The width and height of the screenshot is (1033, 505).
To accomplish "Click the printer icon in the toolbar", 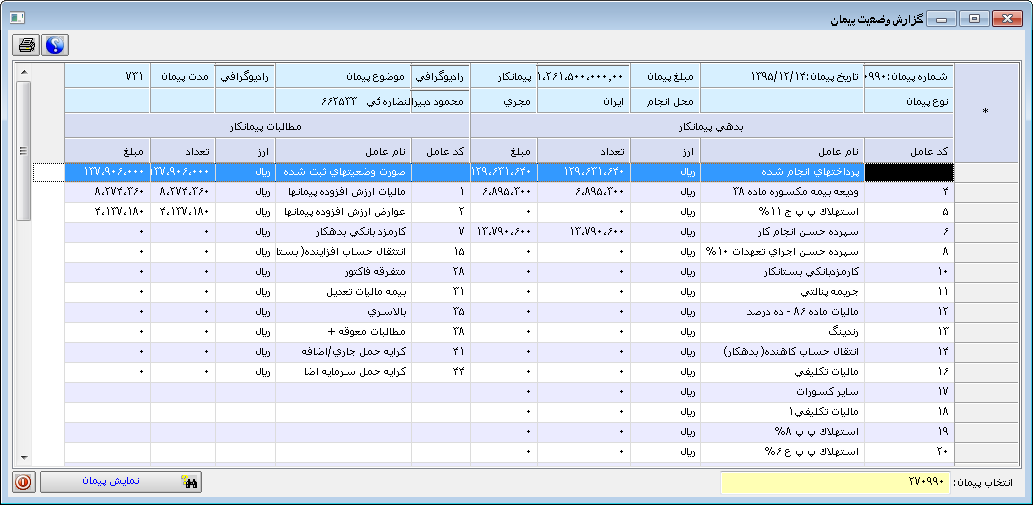I will point(26,45).
